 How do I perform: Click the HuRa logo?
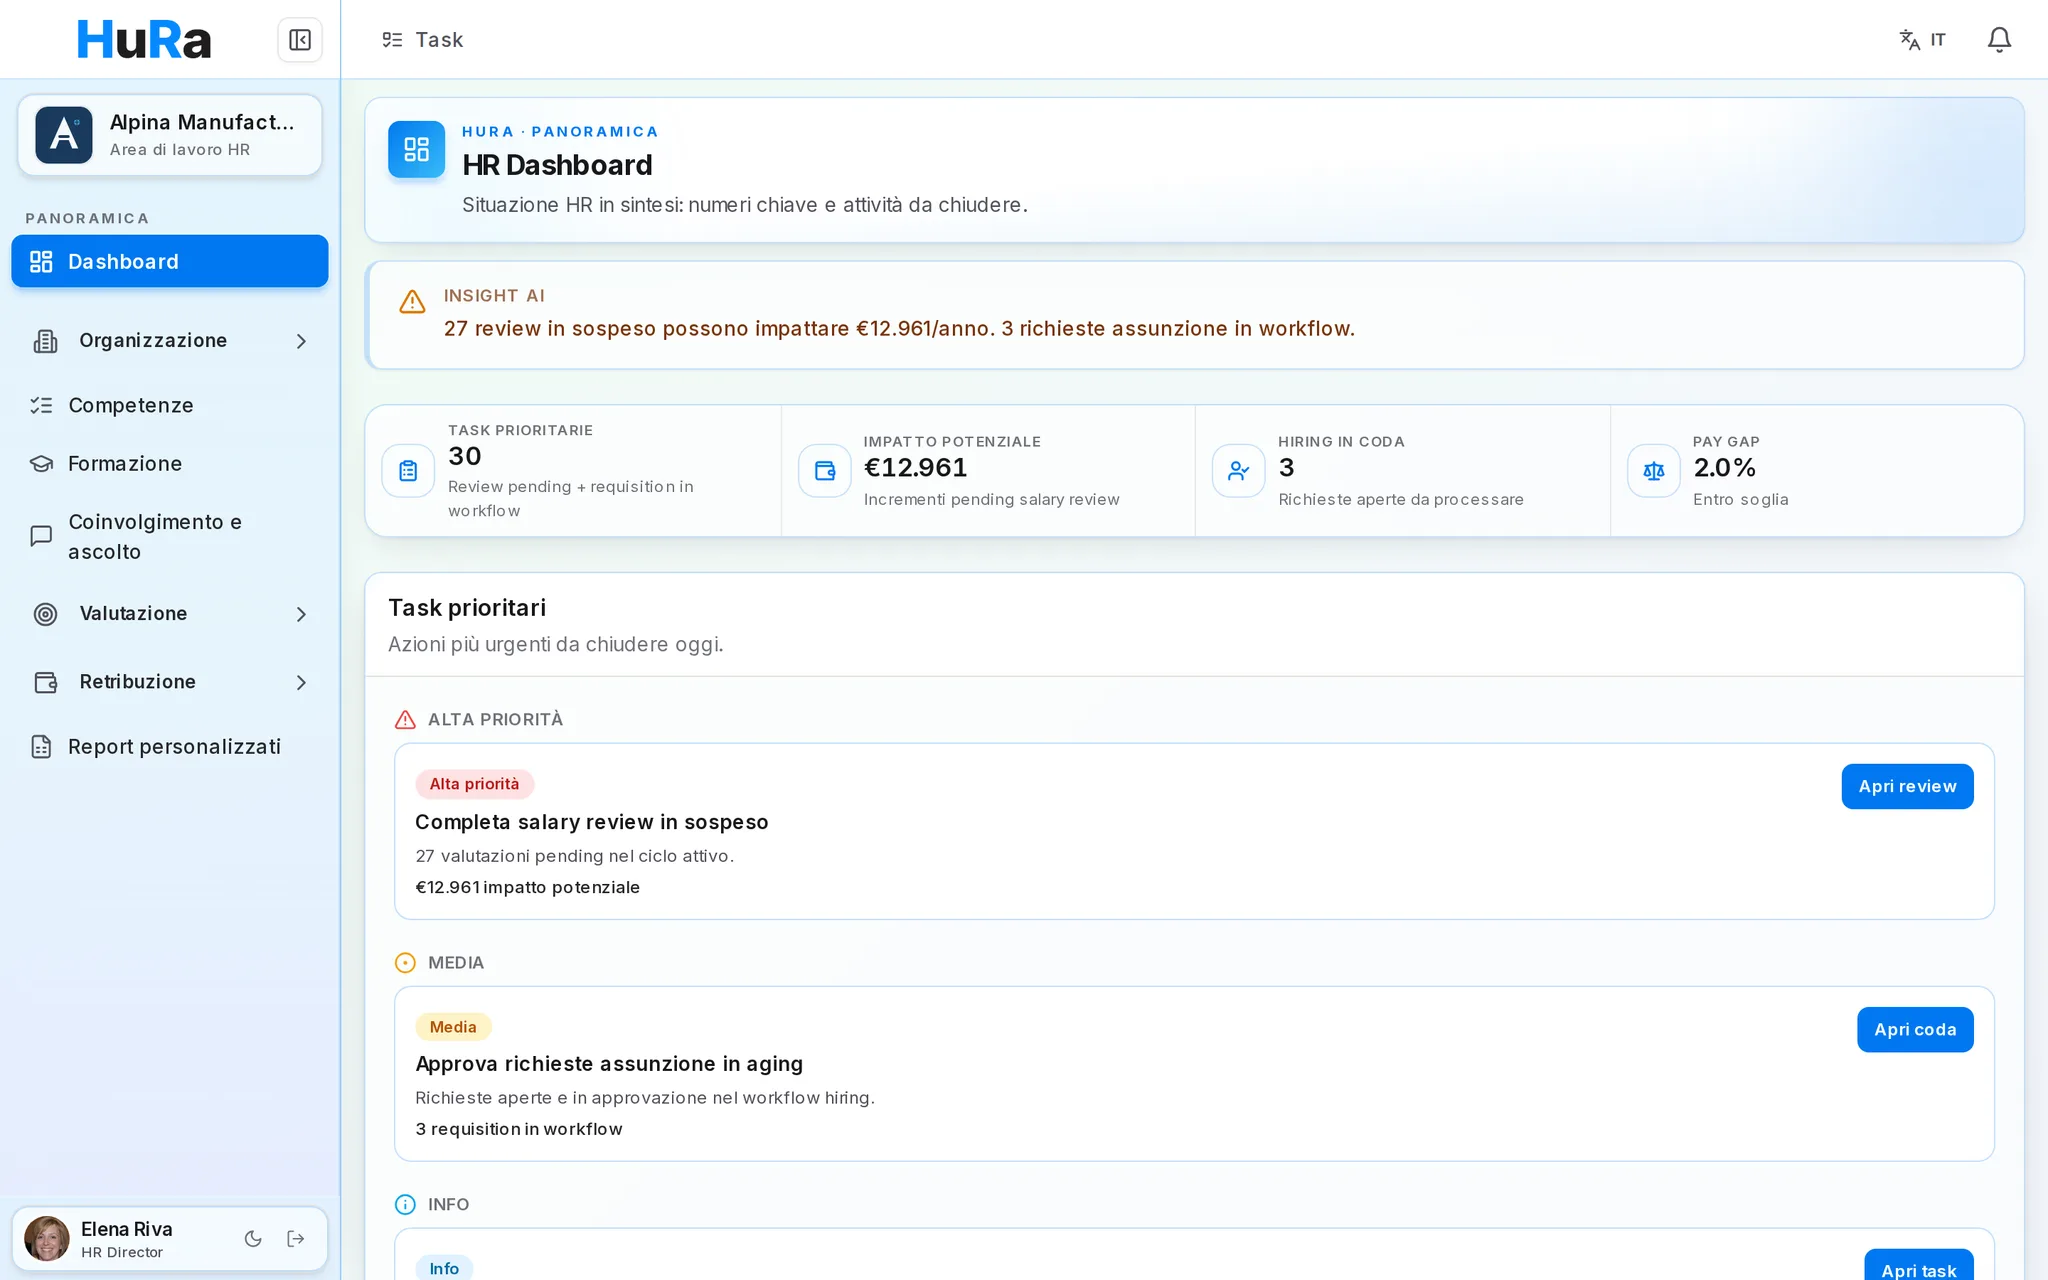click(x=144, y=40)
